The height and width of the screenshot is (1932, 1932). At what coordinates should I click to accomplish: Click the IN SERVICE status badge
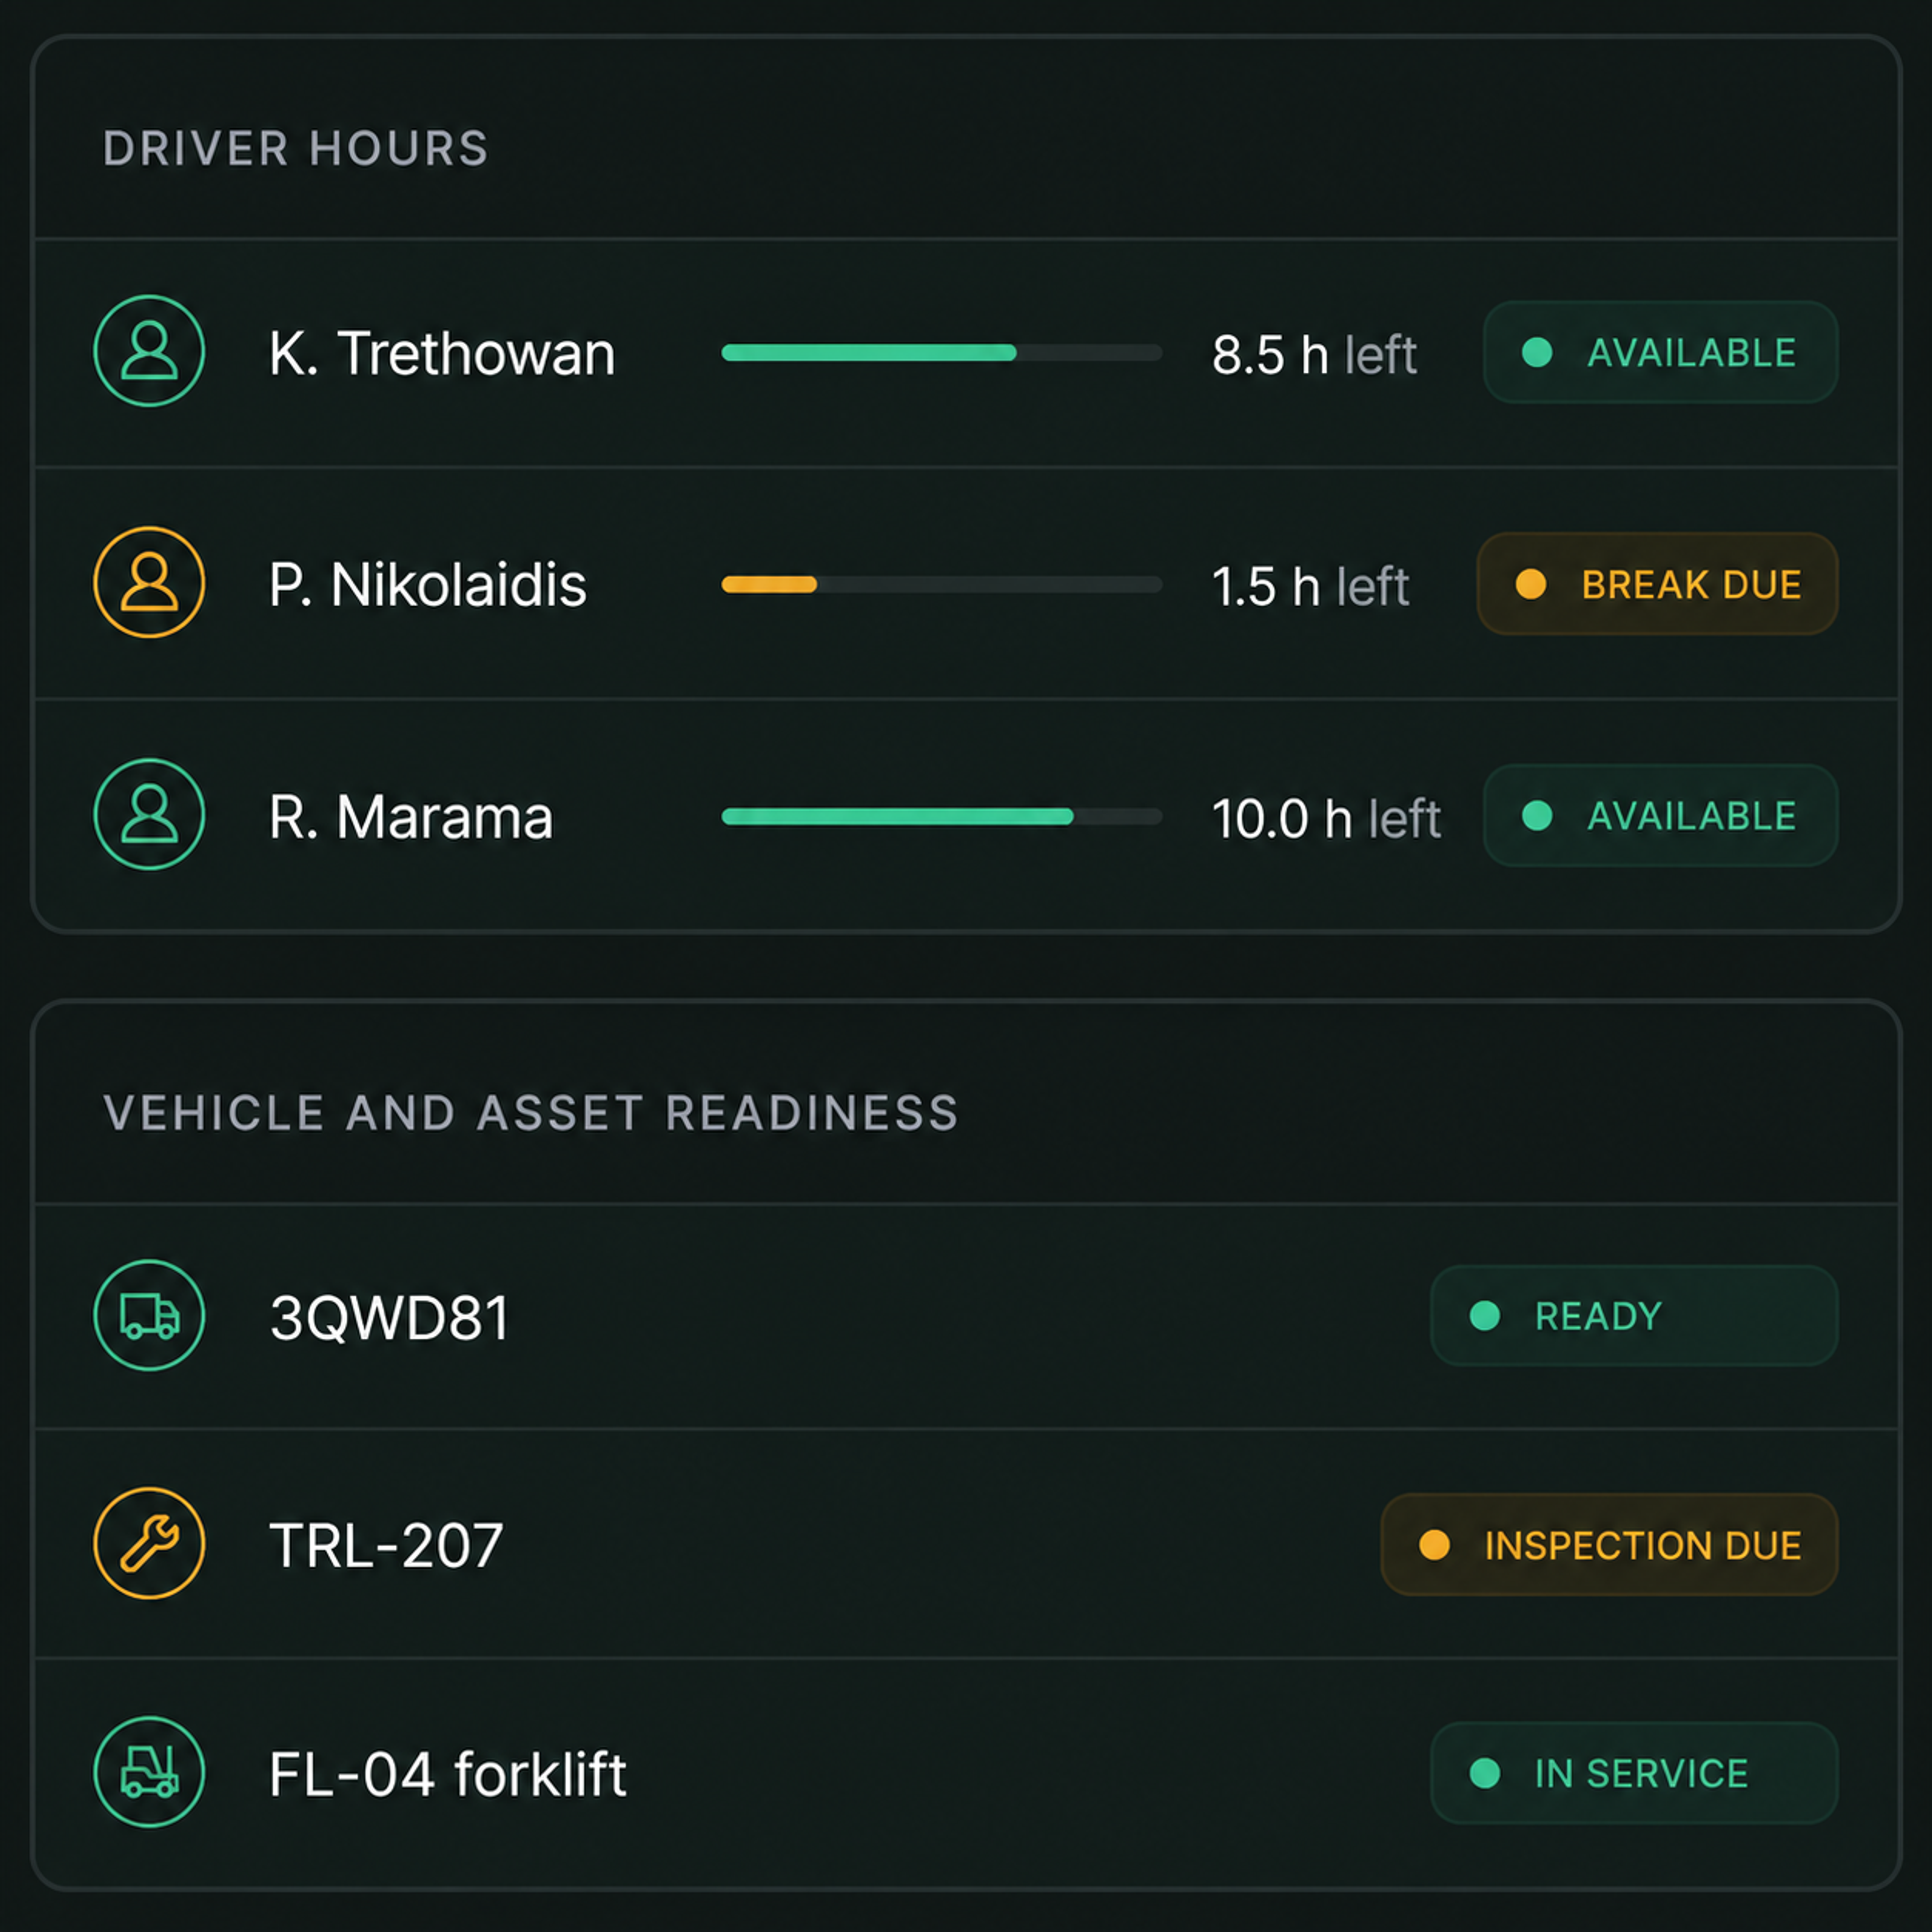pos(1634,1773)
